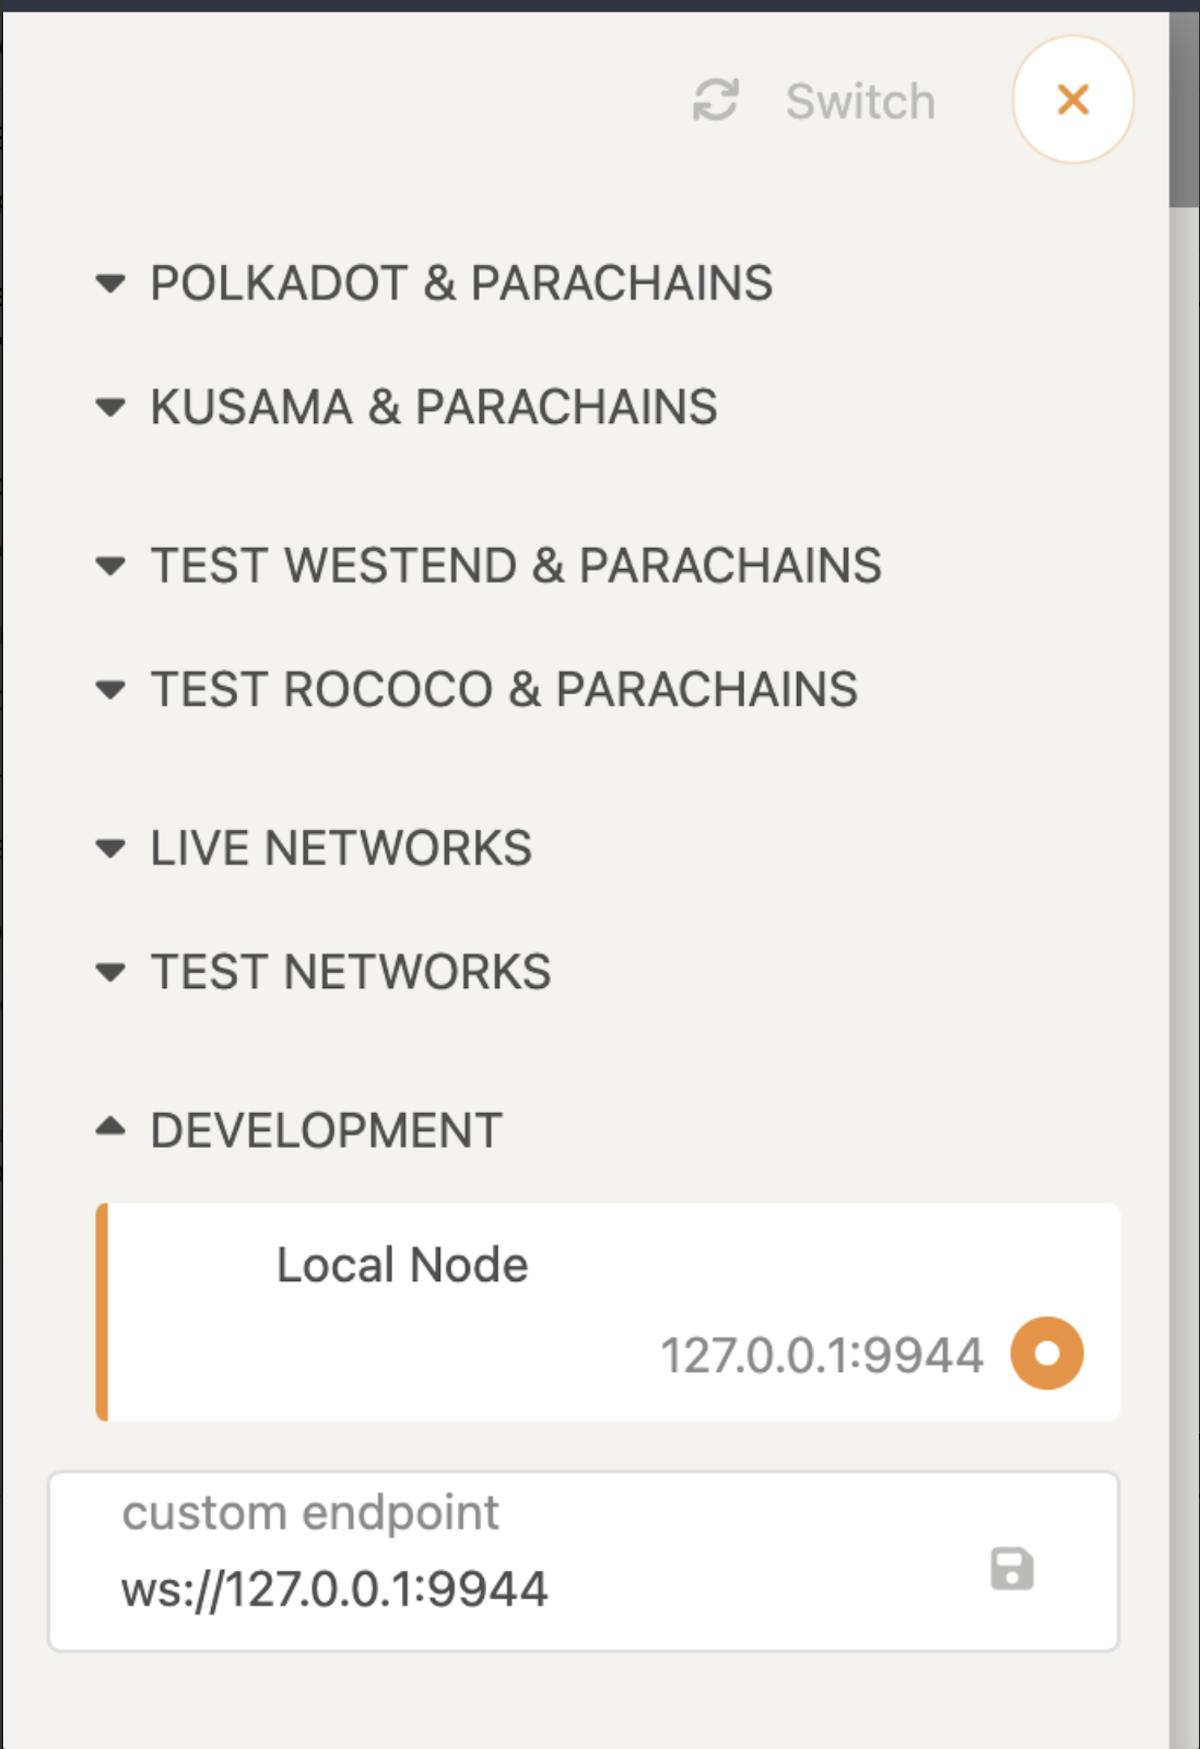
Task: Open the KUSAMA & PARACHAINS network list
Action: pos(434,403)
